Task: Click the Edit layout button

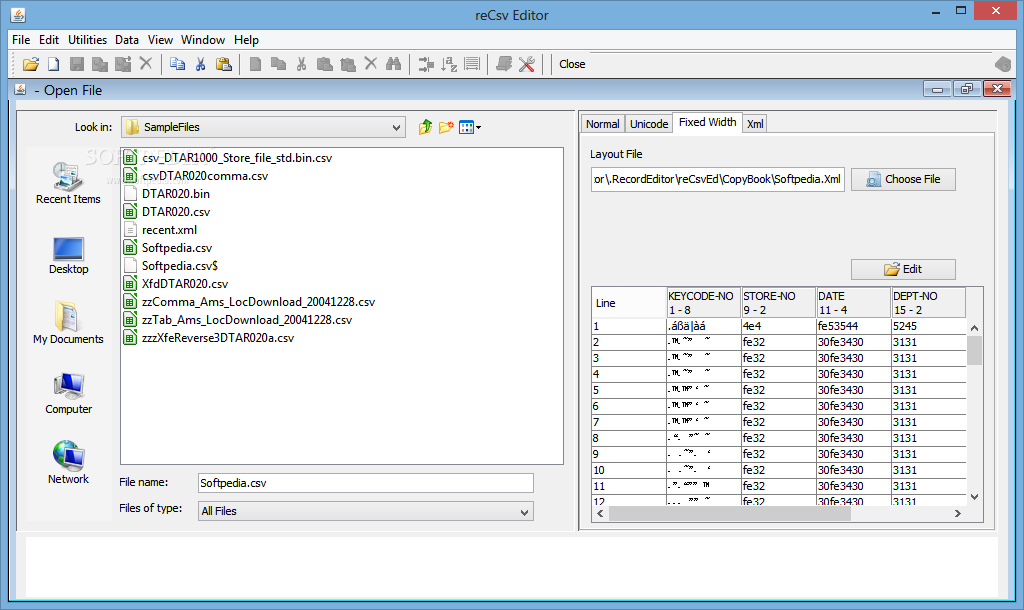Action: 903,269
